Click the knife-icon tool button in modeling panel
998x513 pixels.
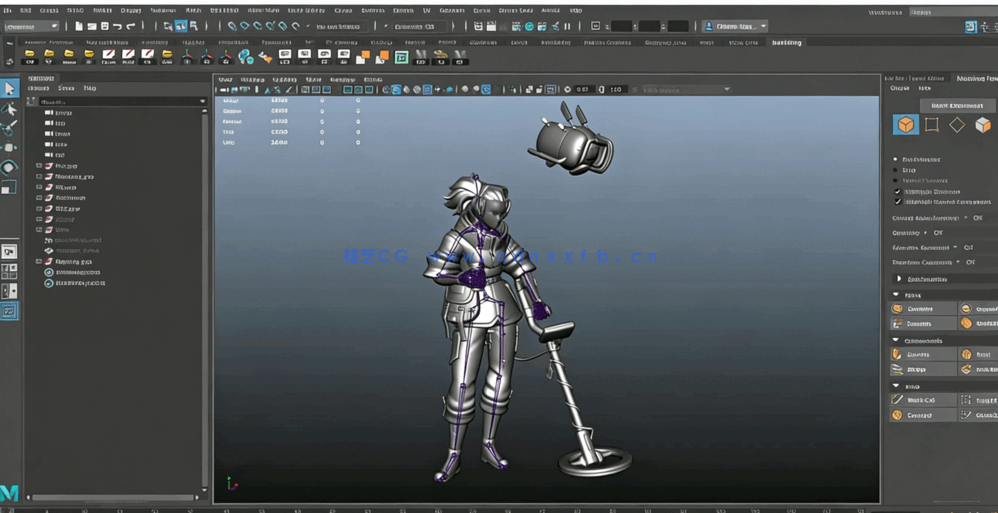922,400
